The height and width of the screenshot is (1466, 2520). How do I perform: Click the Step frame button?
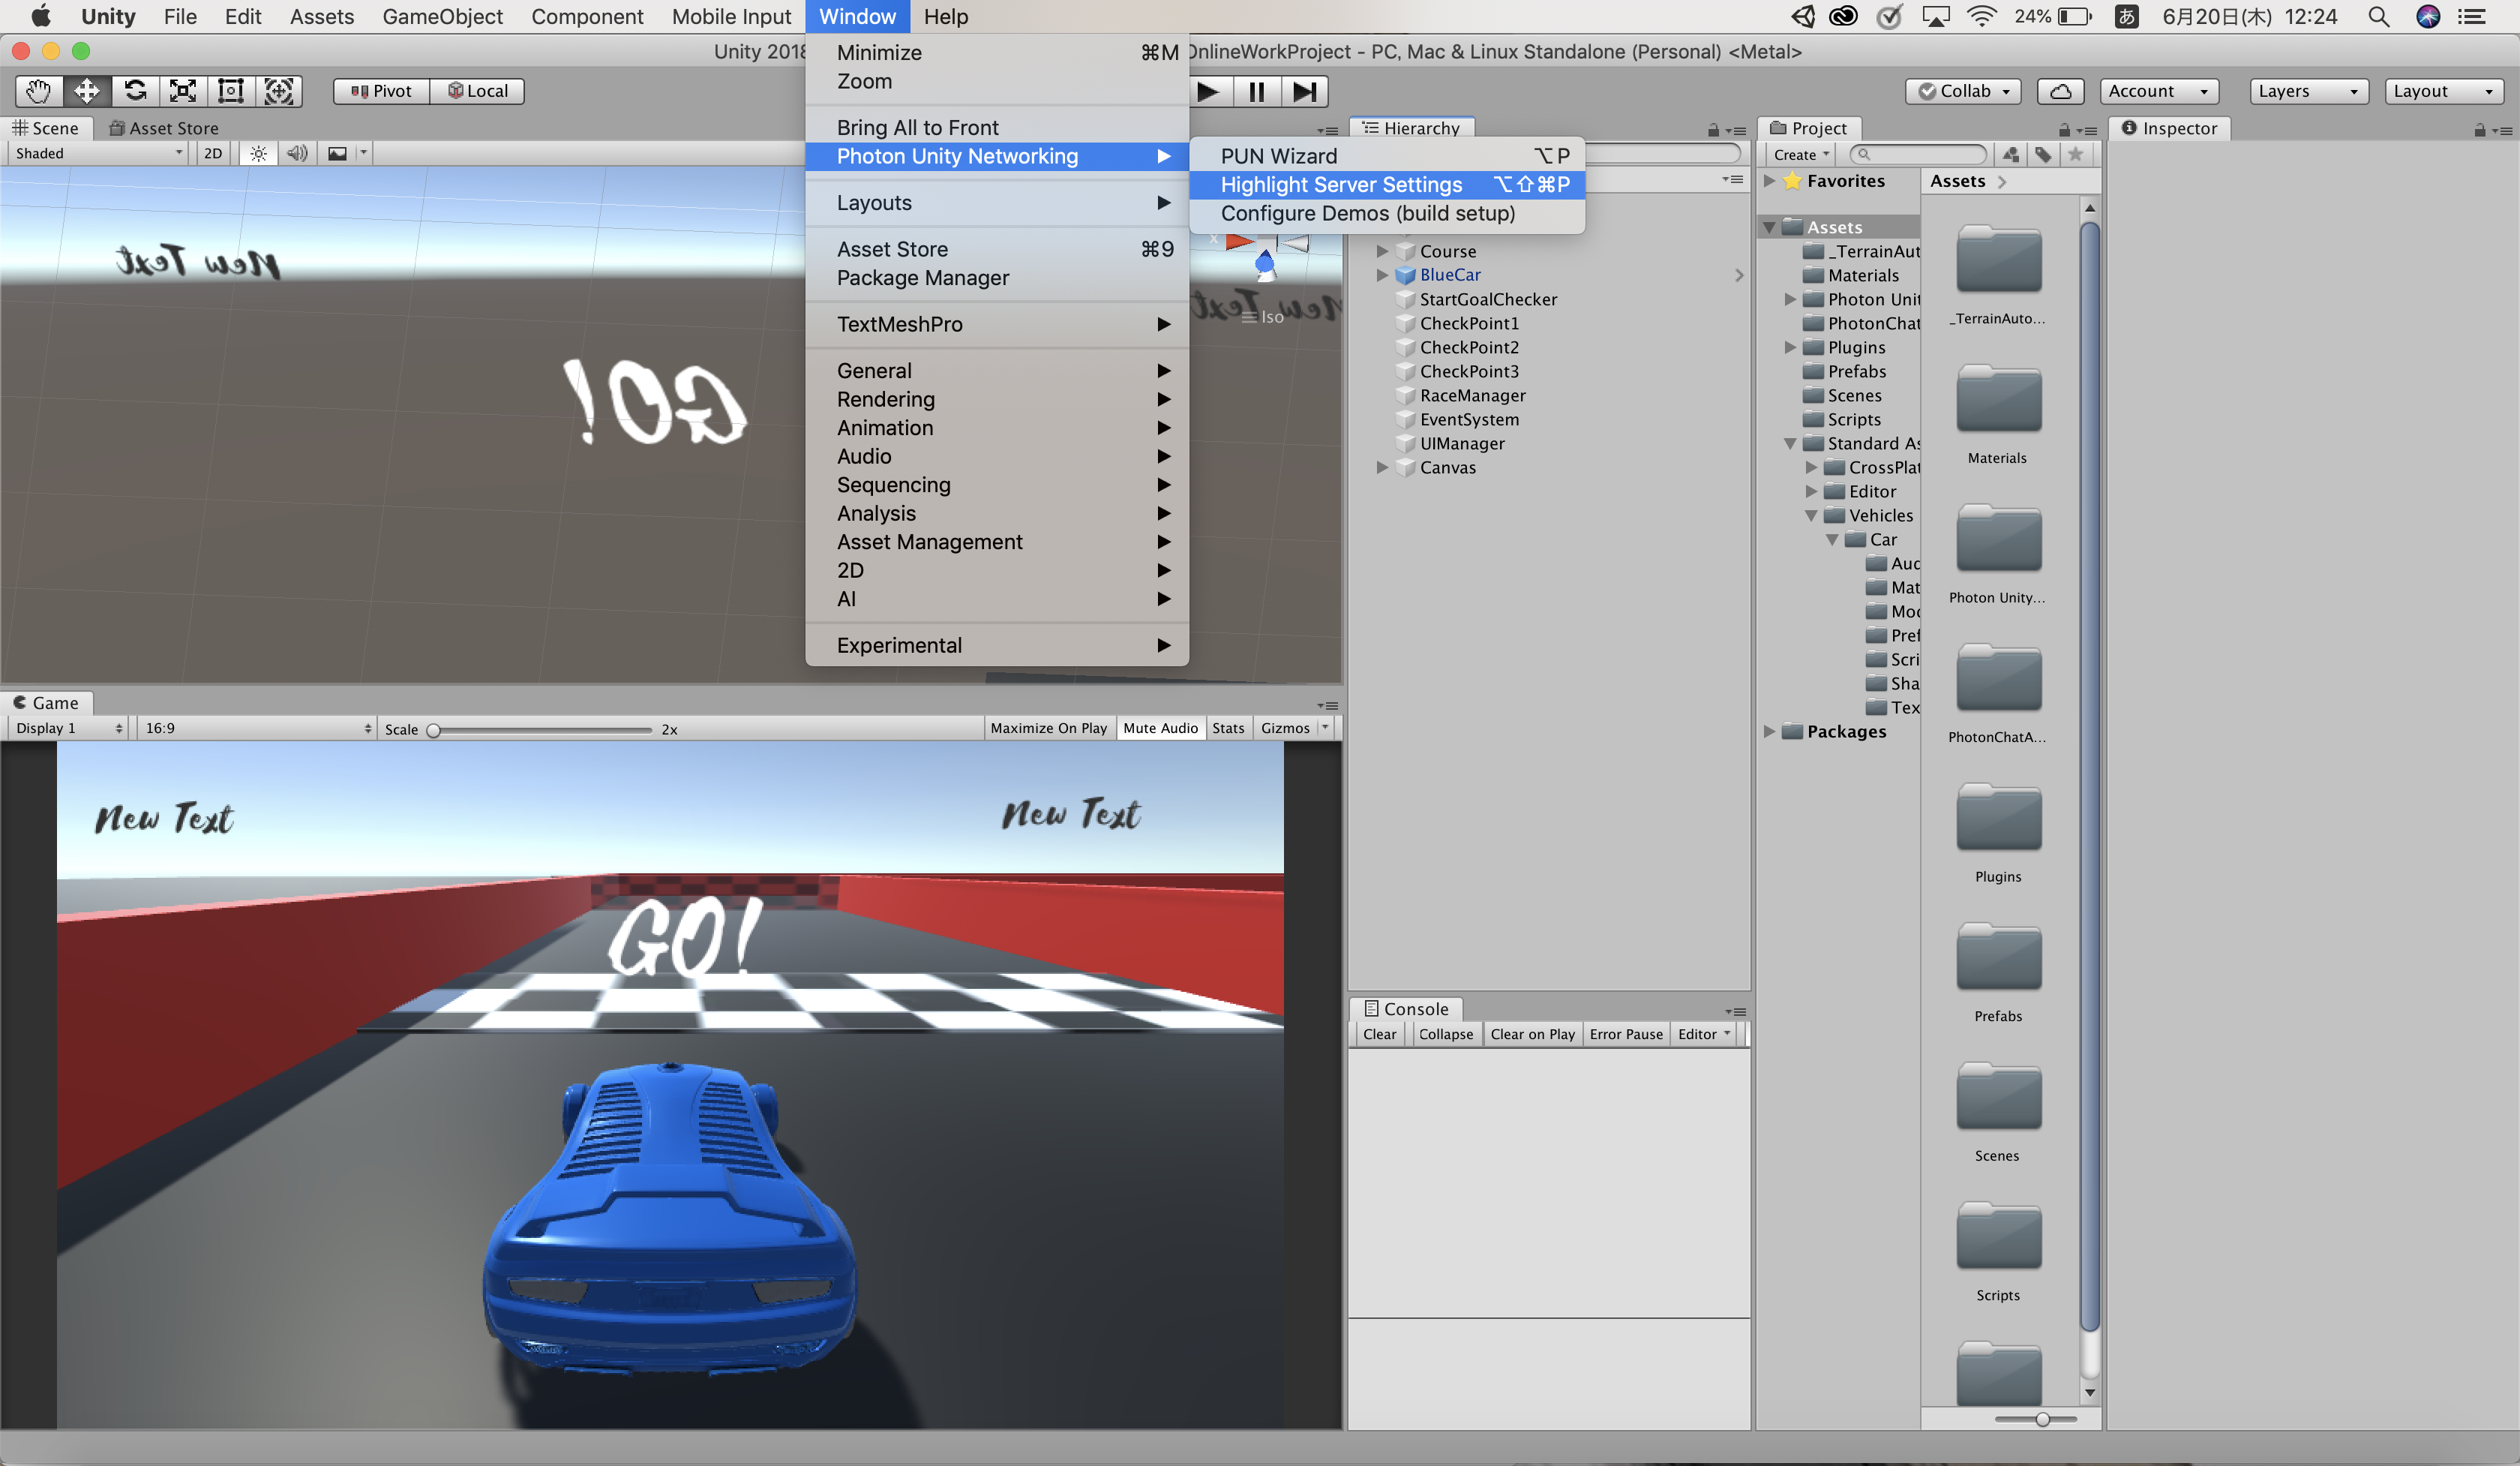pos(1304,91)
